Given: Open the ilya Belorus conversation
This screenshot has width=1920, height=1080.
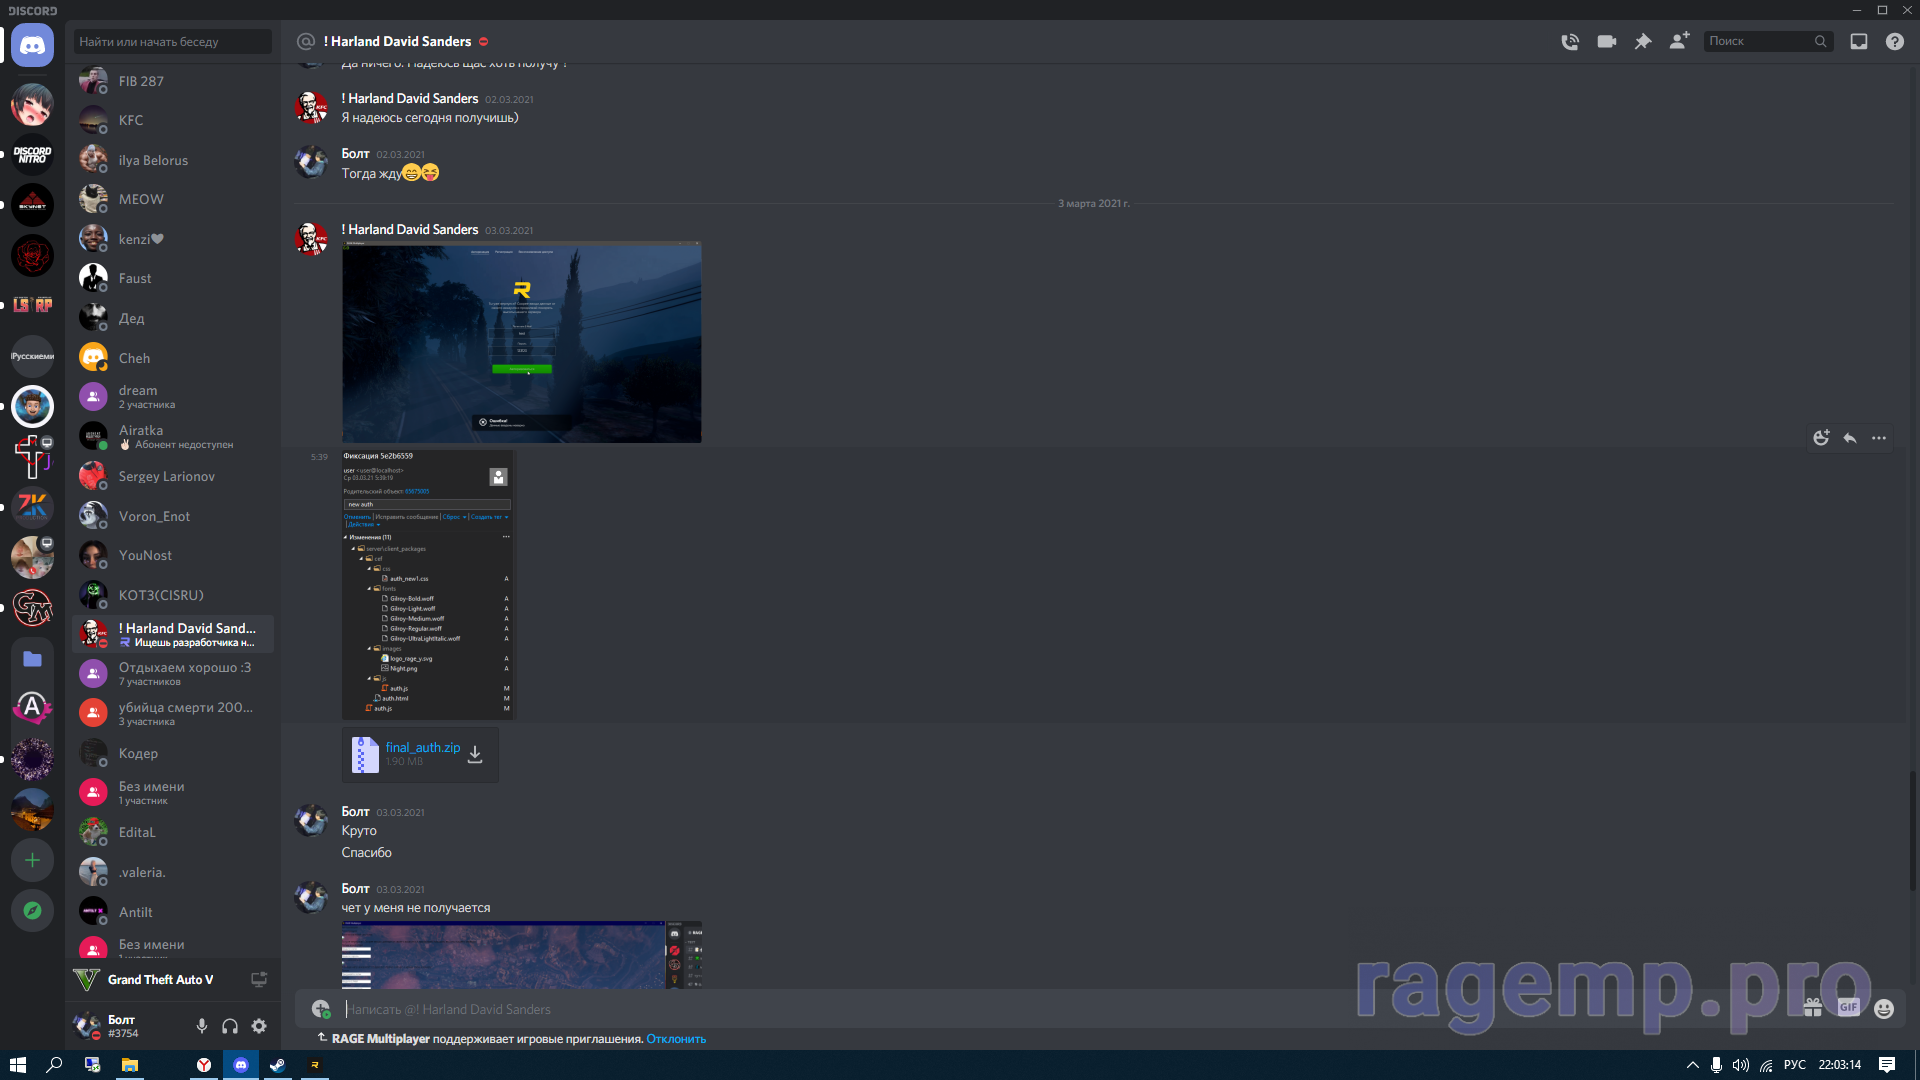Looking at the screenshot, I should click(173, 160).
